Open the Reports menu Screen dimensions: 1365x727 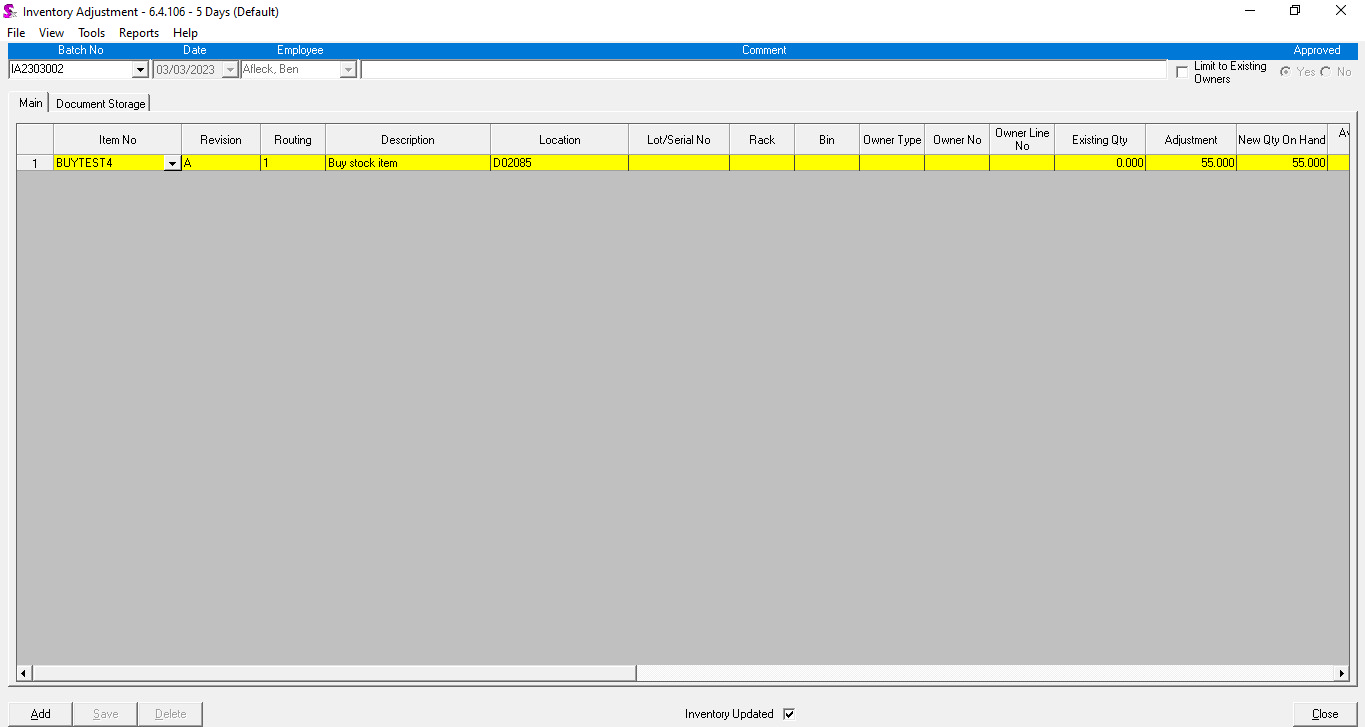point(139,33)
